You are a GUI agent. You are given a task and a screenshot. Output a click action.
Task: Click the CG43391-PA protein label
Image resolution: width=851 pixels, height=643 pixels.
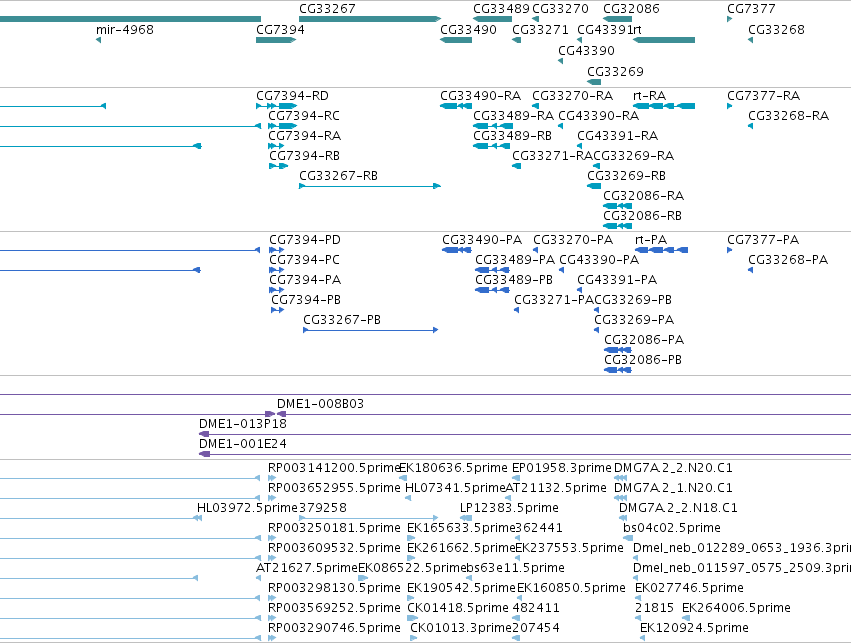[617, 280]
